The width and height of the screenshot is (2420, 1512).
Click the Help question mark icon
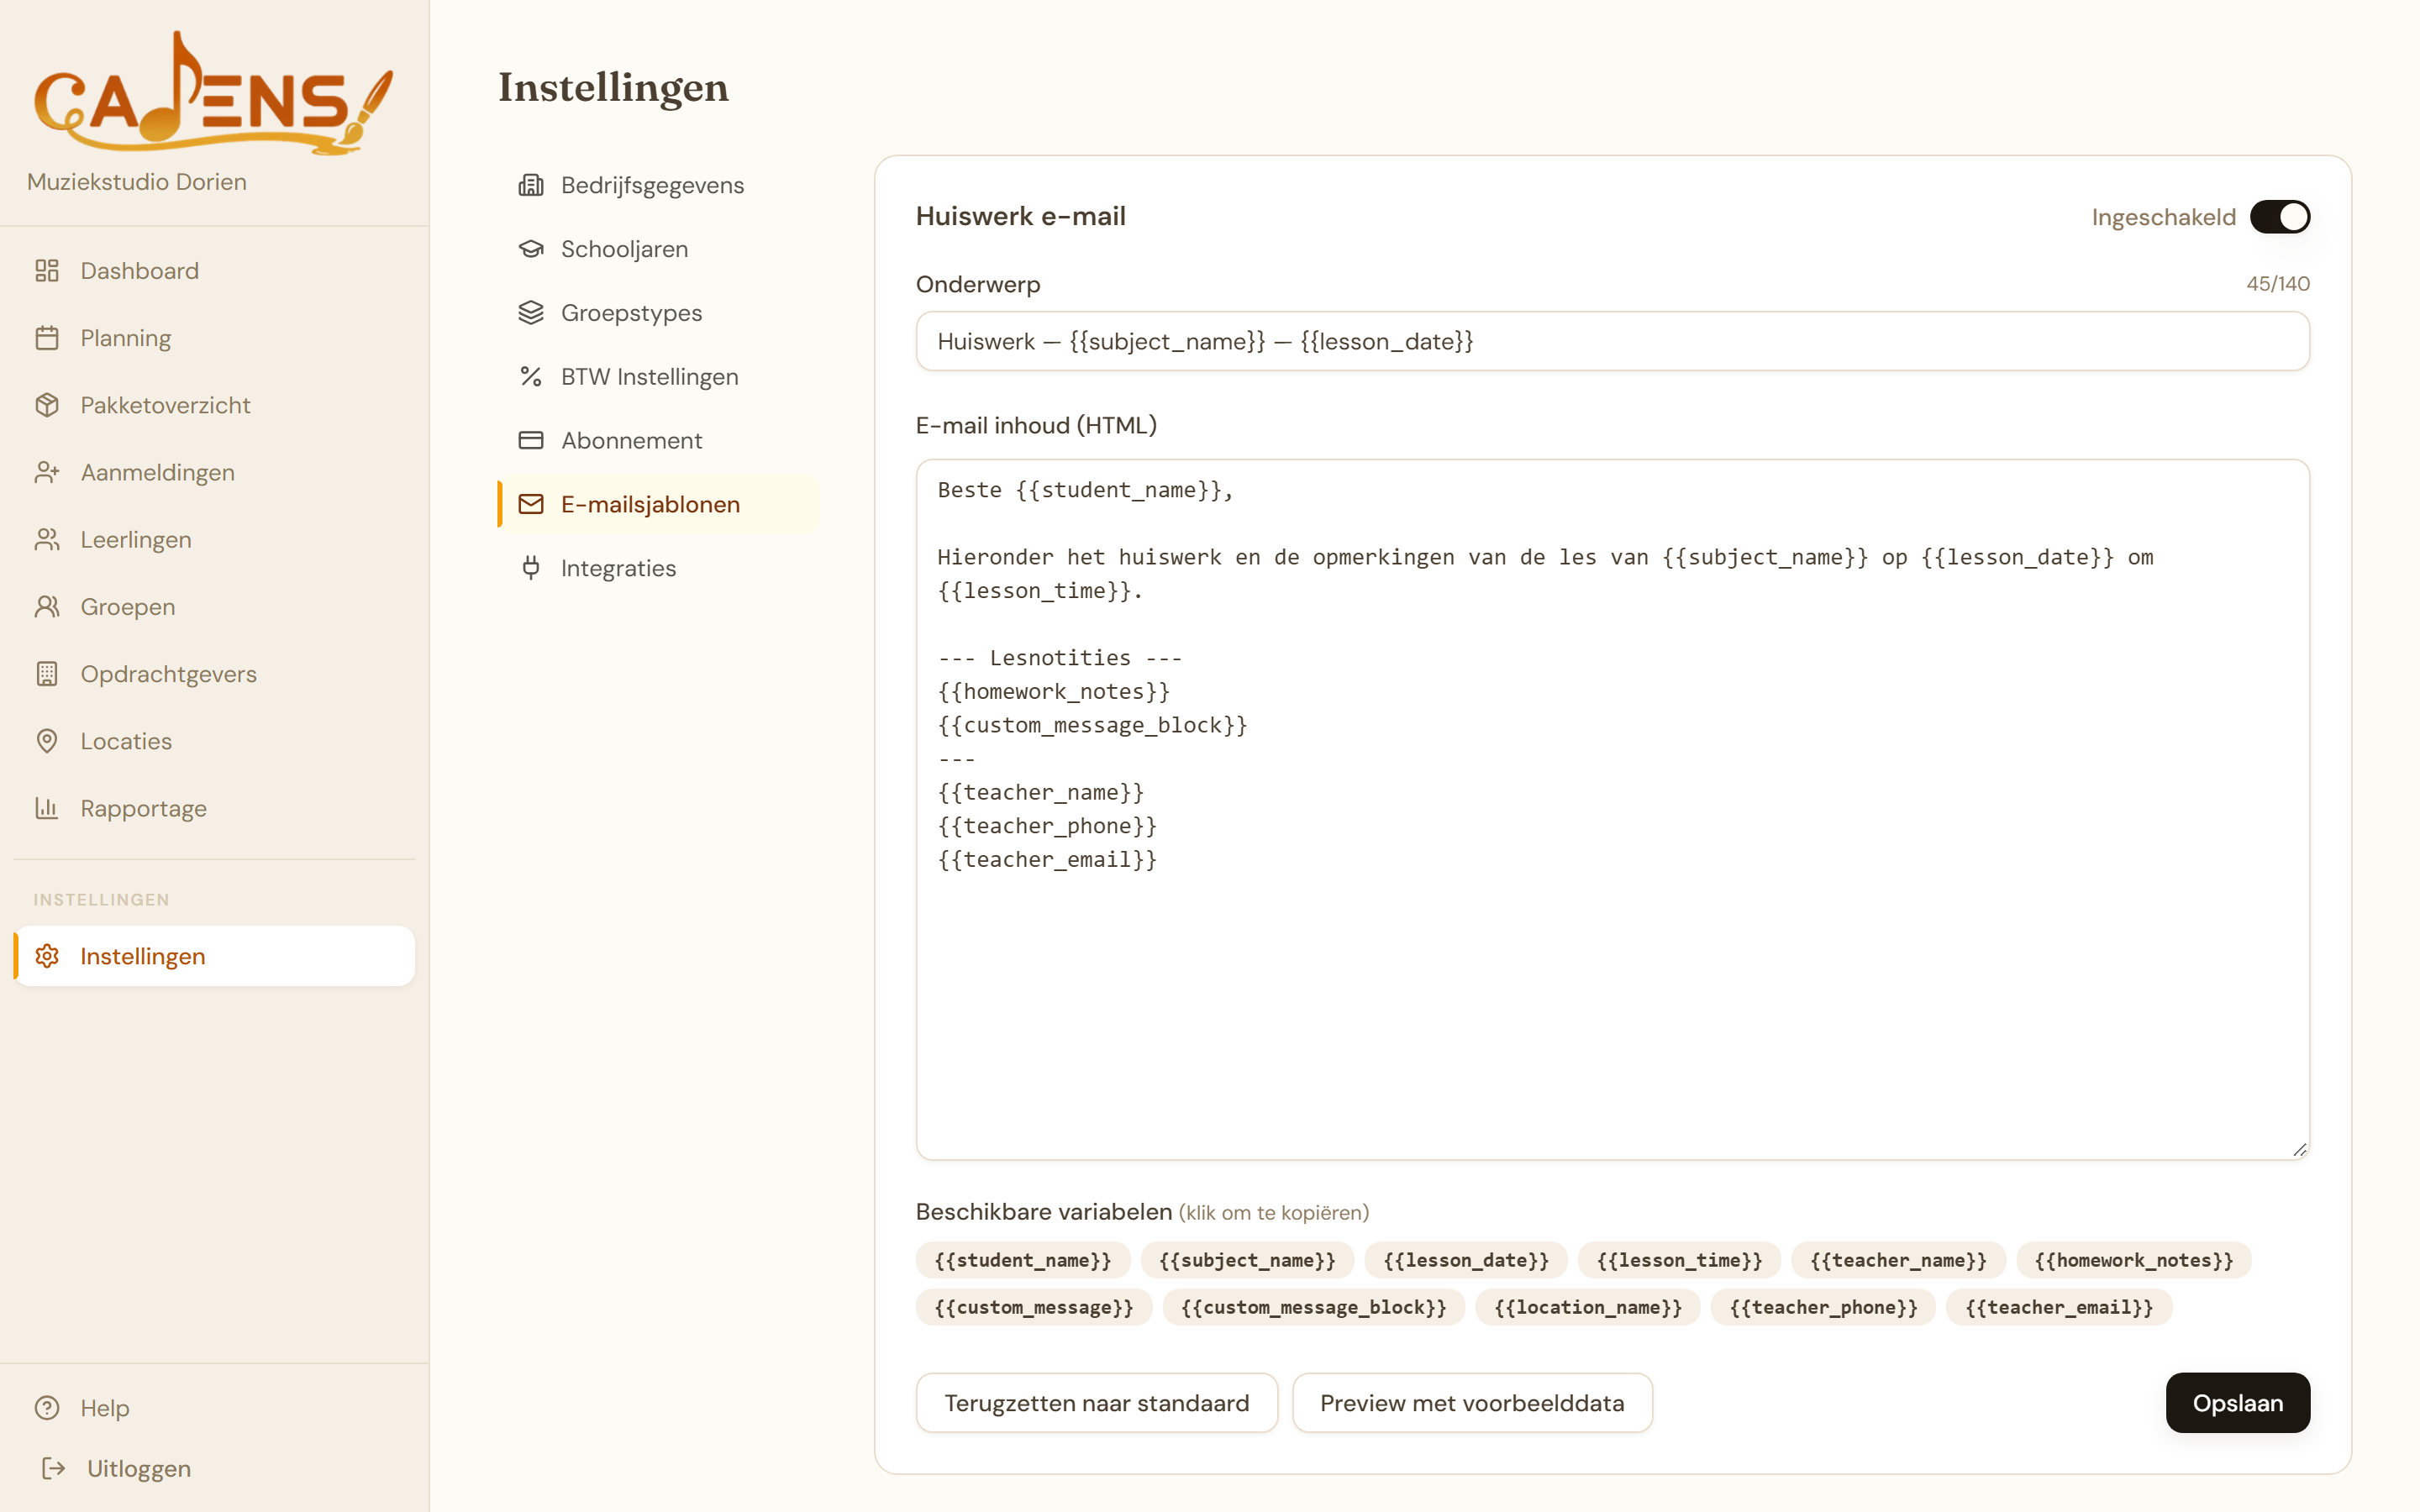(x=47, y=1408)
